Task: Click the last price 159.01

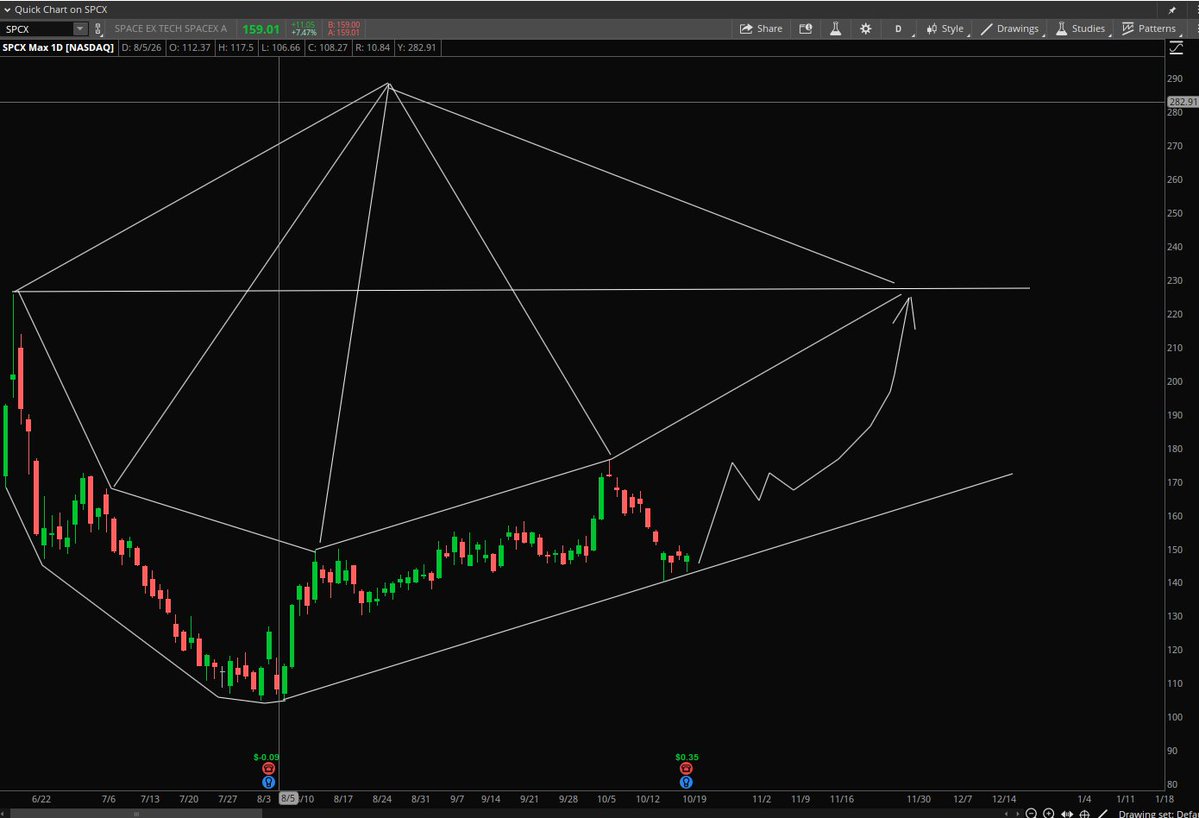Action: click(261, 29)
